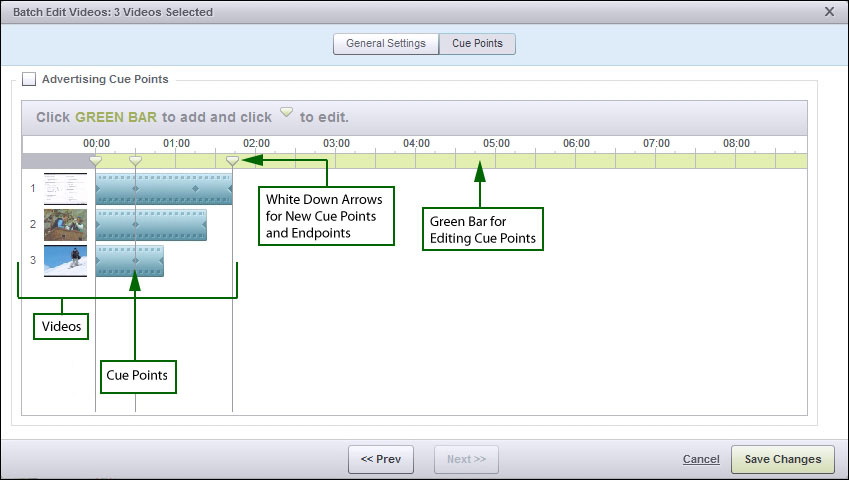The height and width of the screenshot is (480, 849).
Task: Click video 3 blue timeline bar
Action: 130,261
